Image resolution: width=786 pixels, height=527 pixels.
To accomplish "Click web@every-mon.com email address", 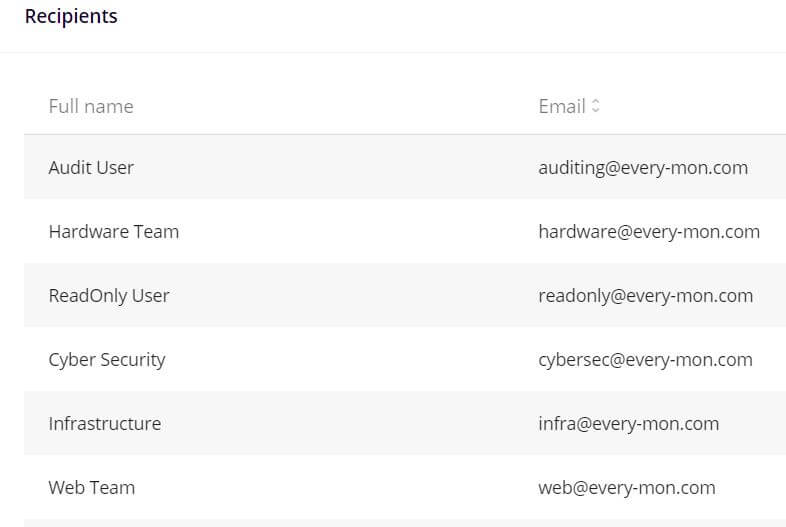I will (x=627, y=488).
